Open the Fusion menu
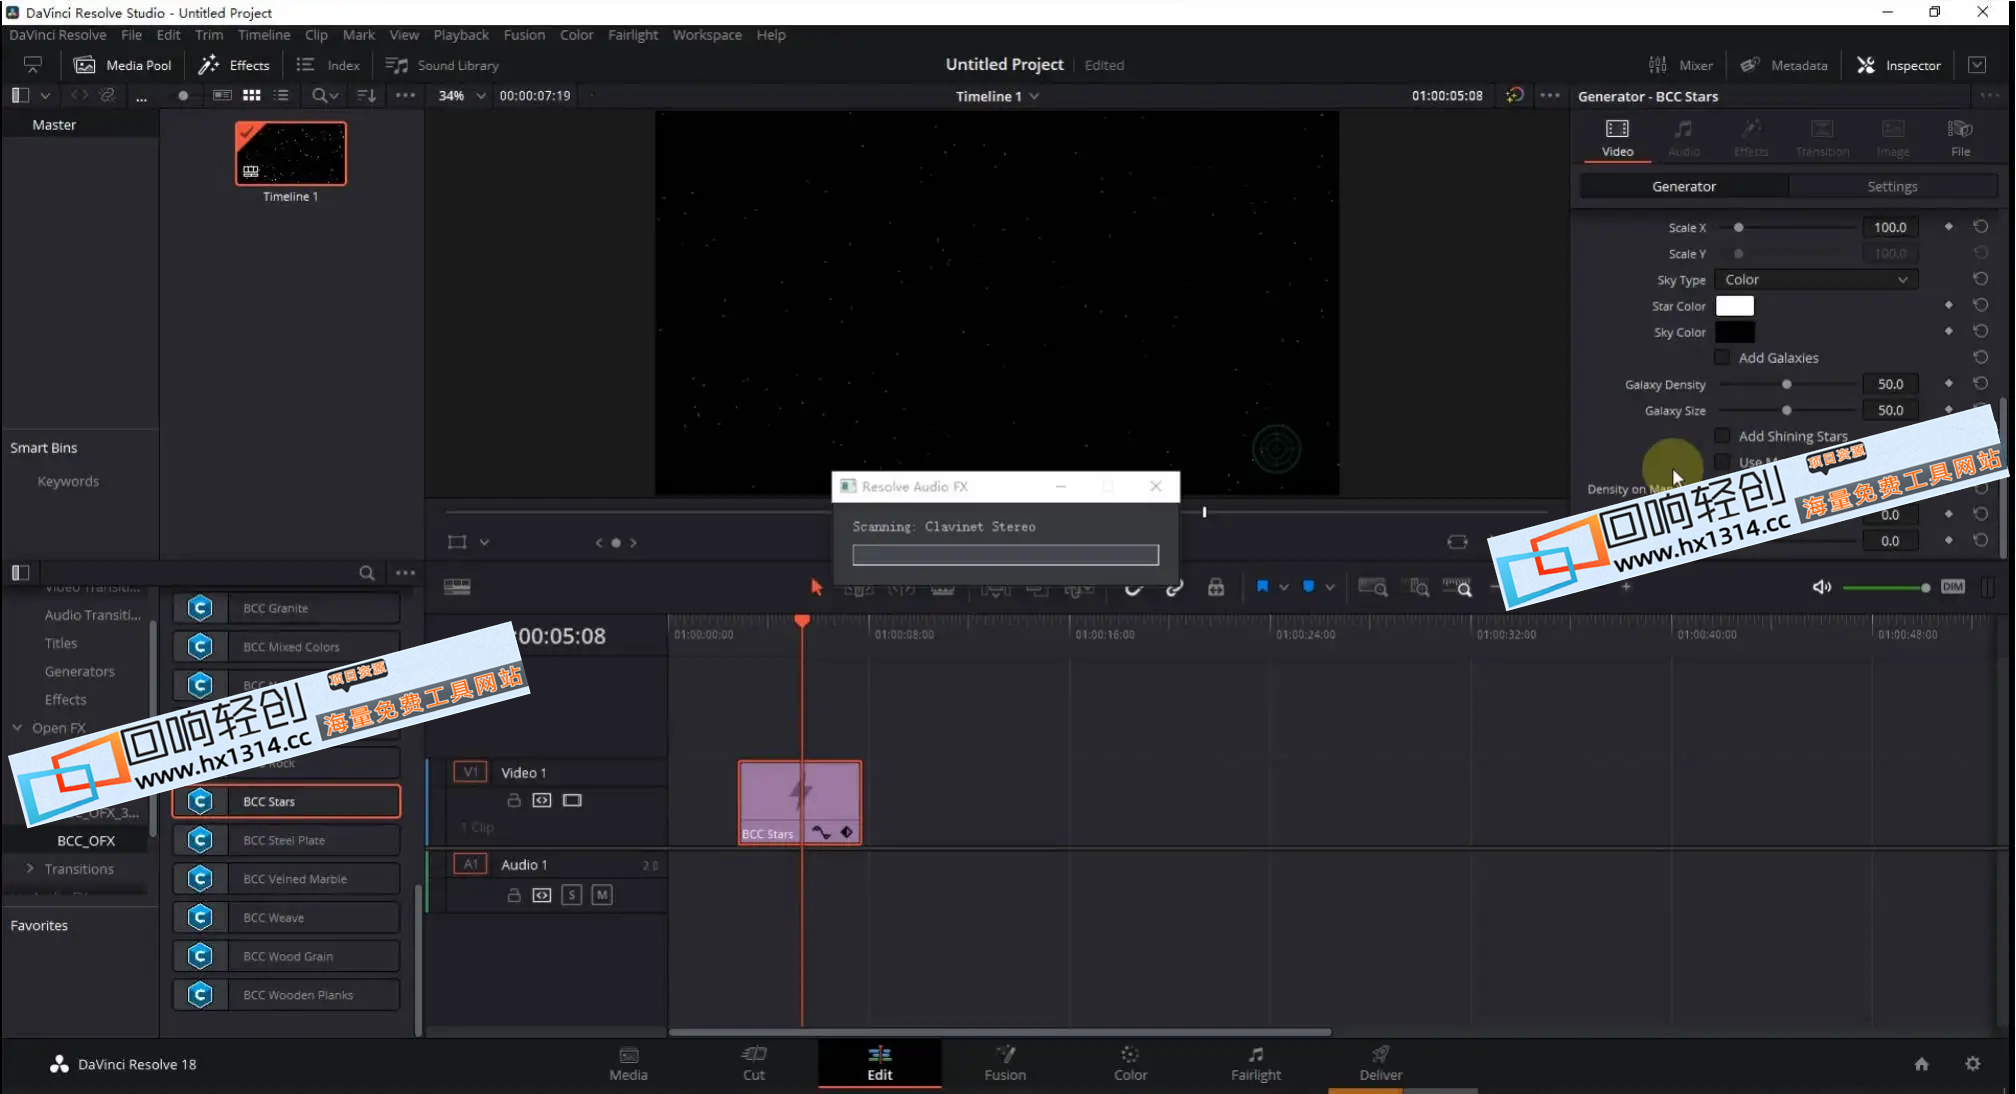The height and width of the screenshot is (1094, 2016). (524, 34)
